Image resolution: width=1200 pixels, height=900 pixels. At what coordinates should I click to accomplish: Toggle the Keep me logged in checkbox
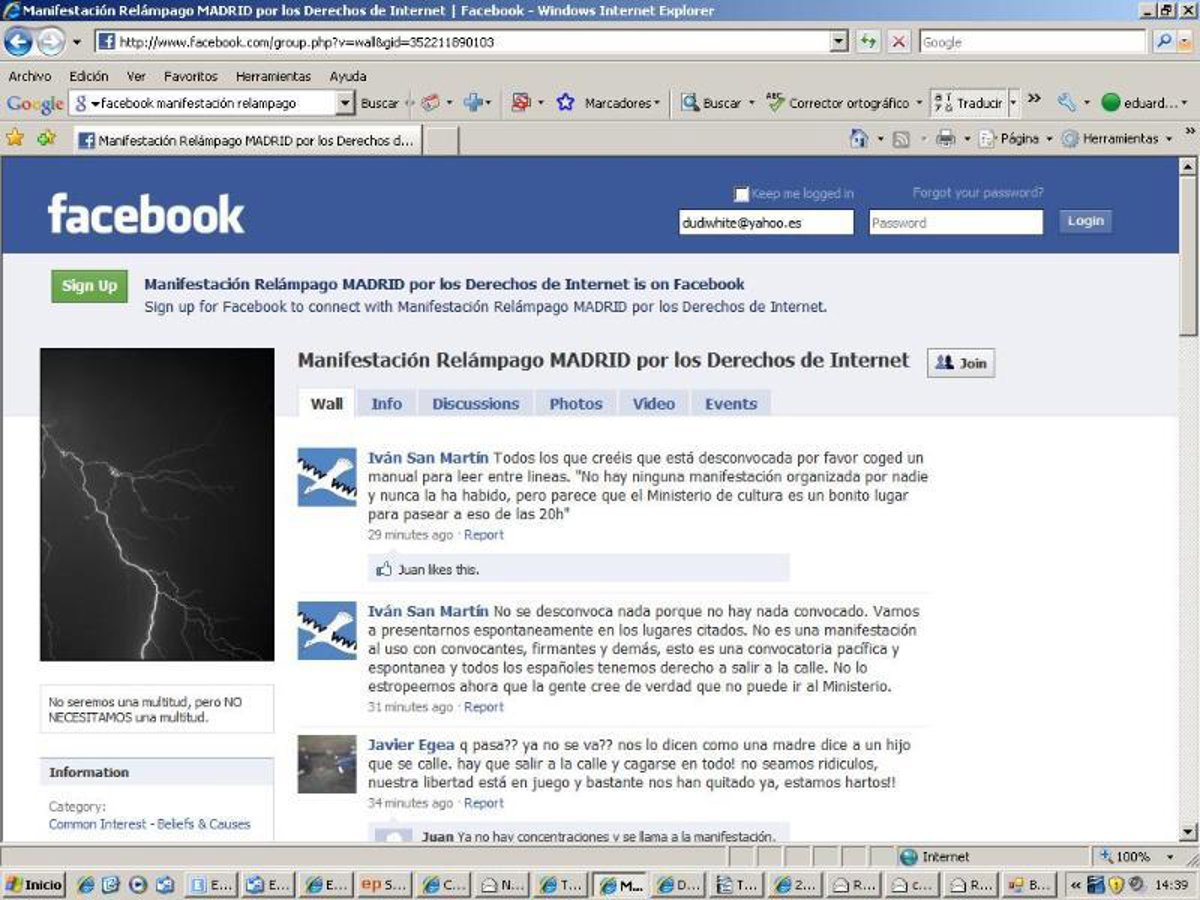point(741,194)
